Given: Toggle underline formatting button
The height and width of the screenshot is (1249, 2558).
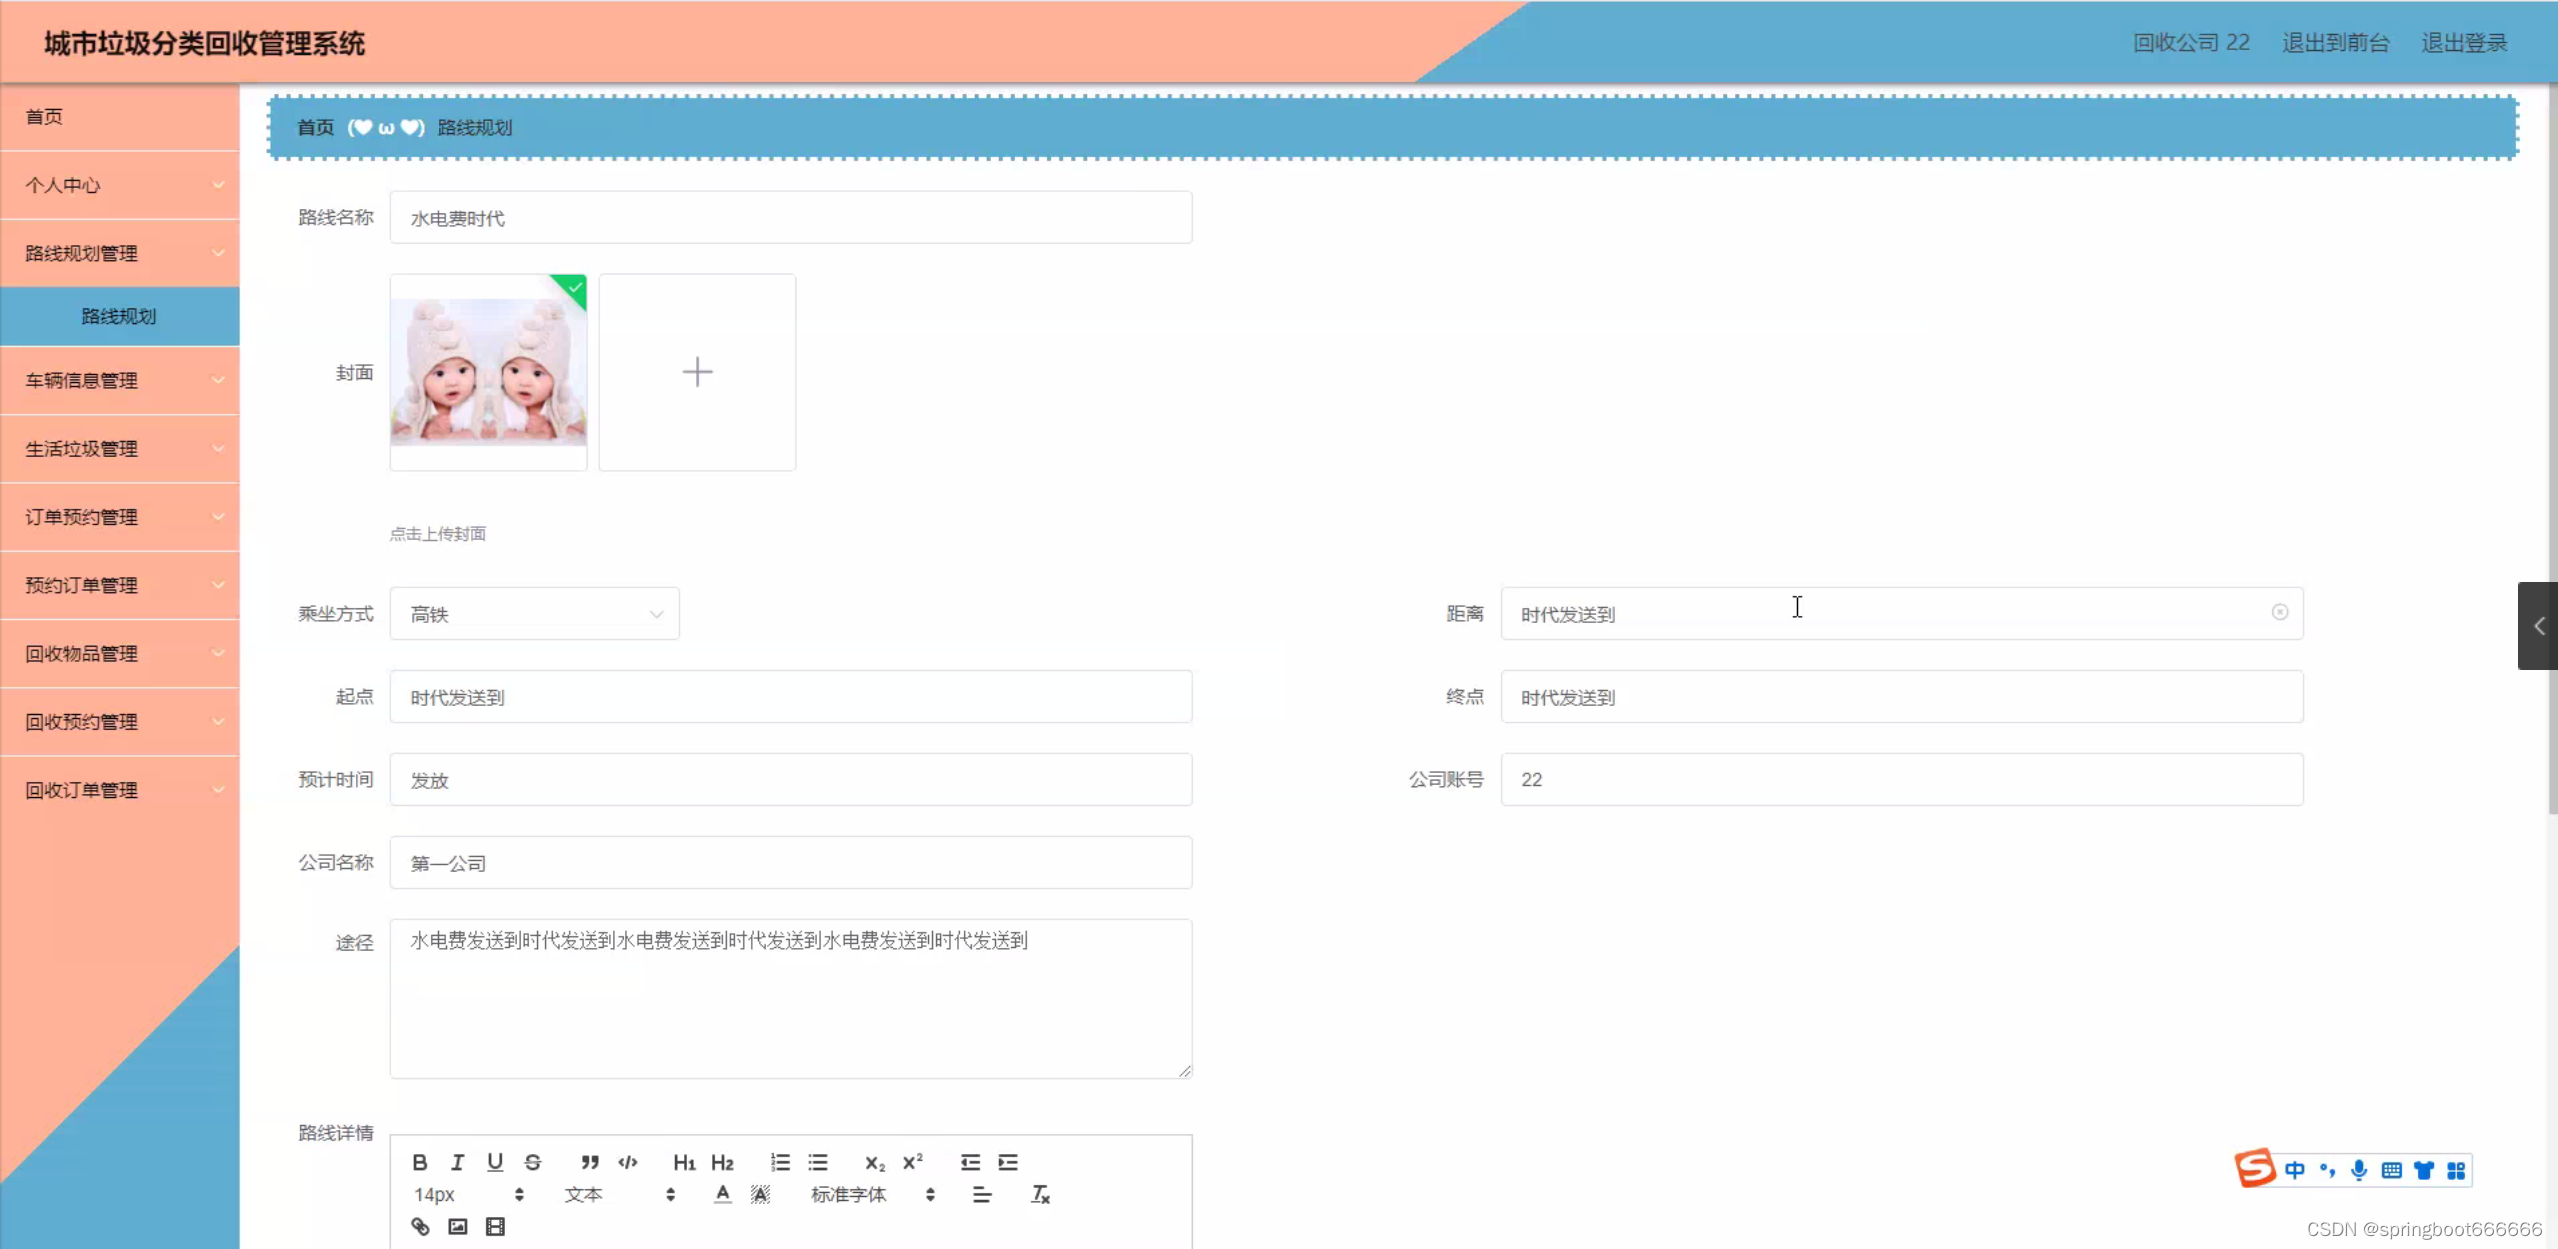Looking at the screenshot, I should coord(494,1162).
